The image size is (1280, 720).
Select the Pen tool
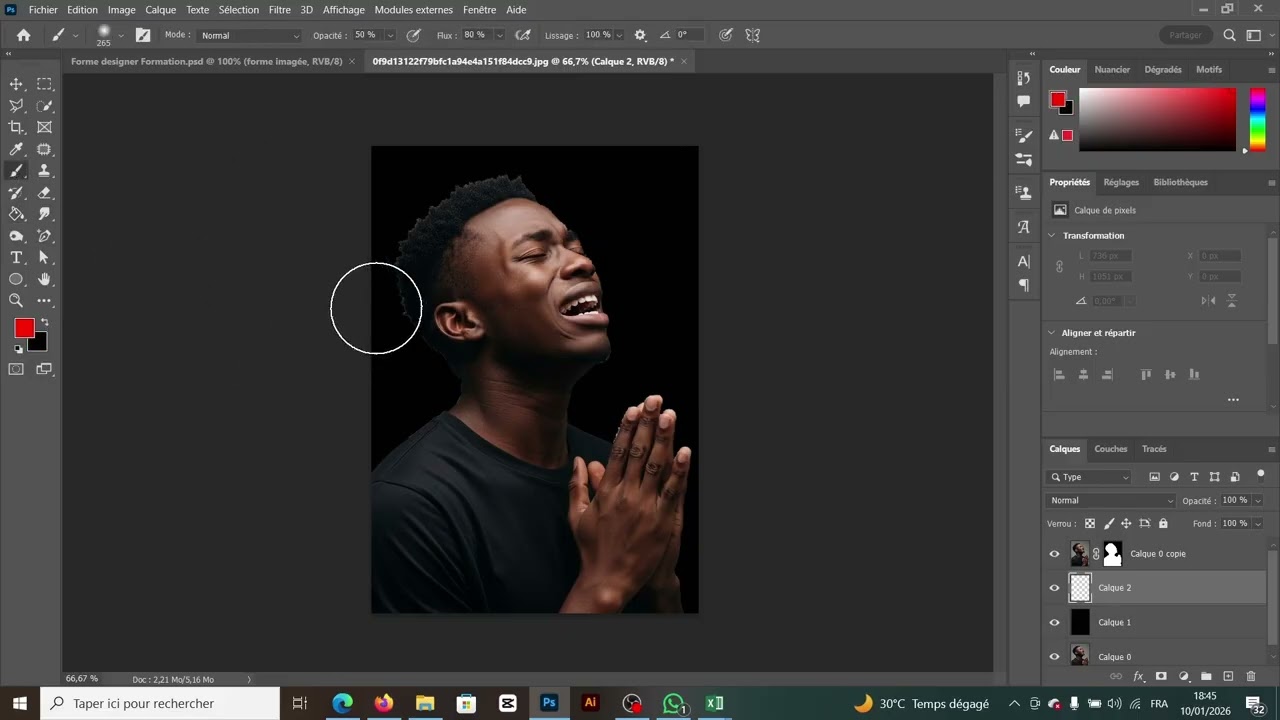44,236
